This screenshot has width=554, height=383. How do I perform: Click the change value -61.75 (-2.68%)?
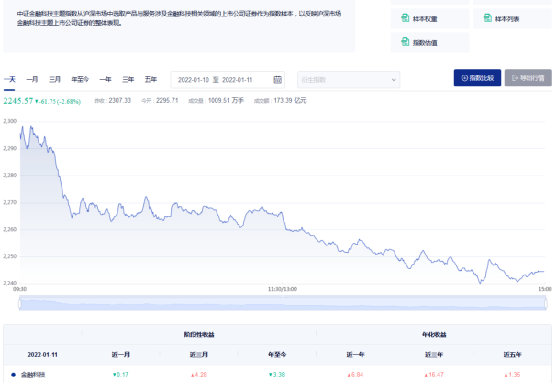58,102
